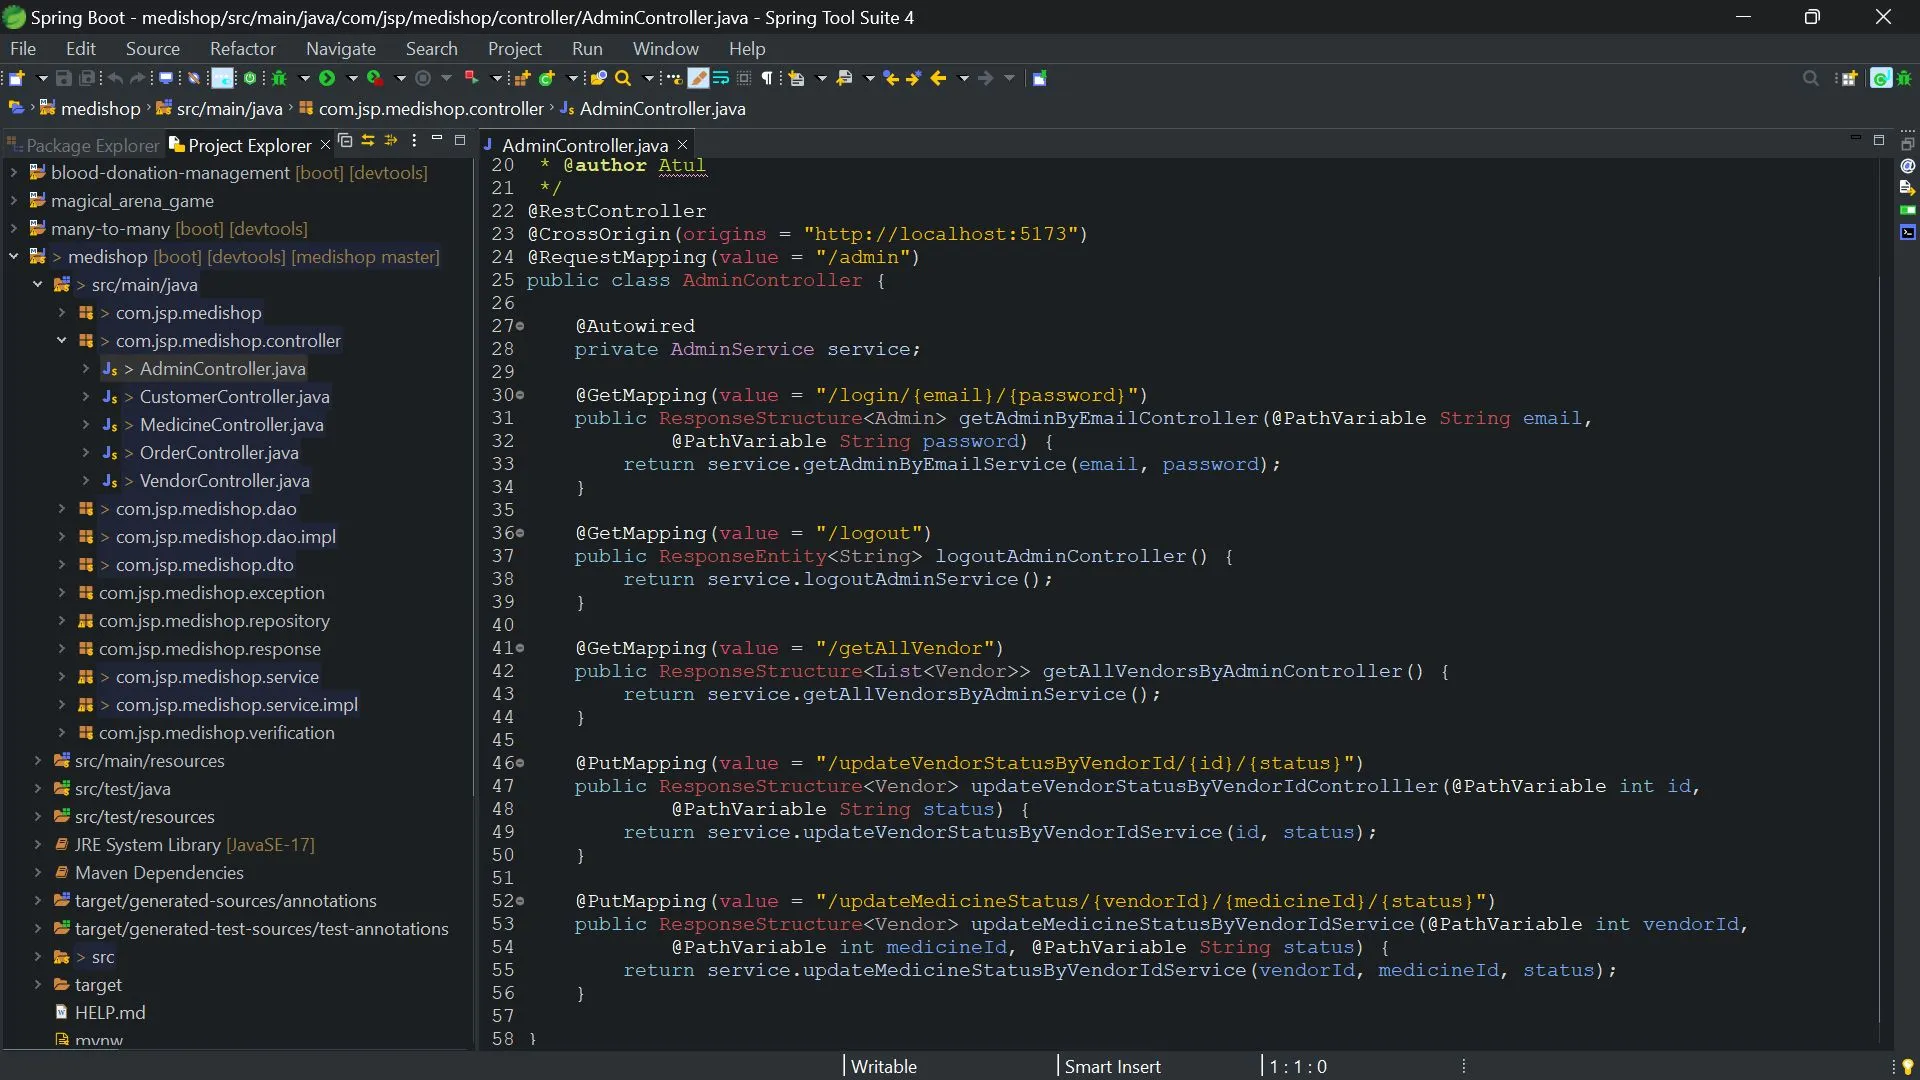Screen dimensions: 1920x1080
Task: Open the Source menu
Action: pyautogui.click(x=153, y=48)
